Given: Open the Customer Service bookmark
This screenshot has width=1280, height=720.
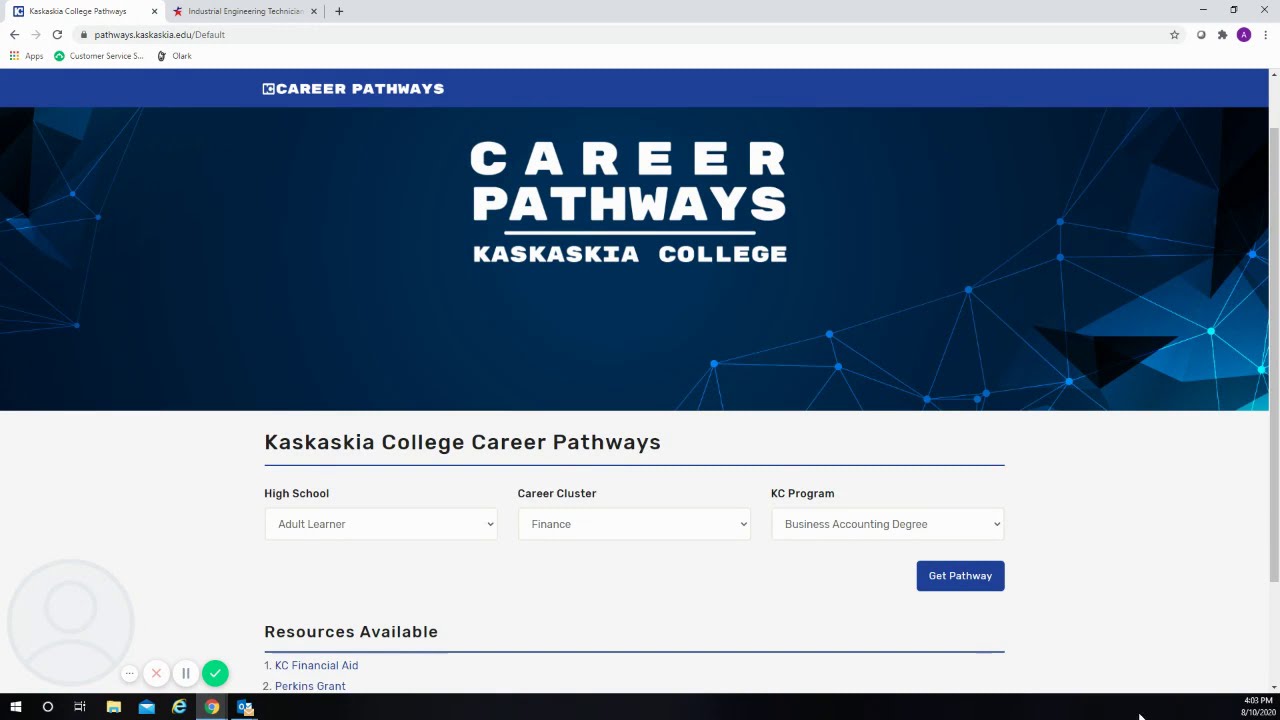Looking at the screenshot, I should pyautogui.click(x=98, y=56).
